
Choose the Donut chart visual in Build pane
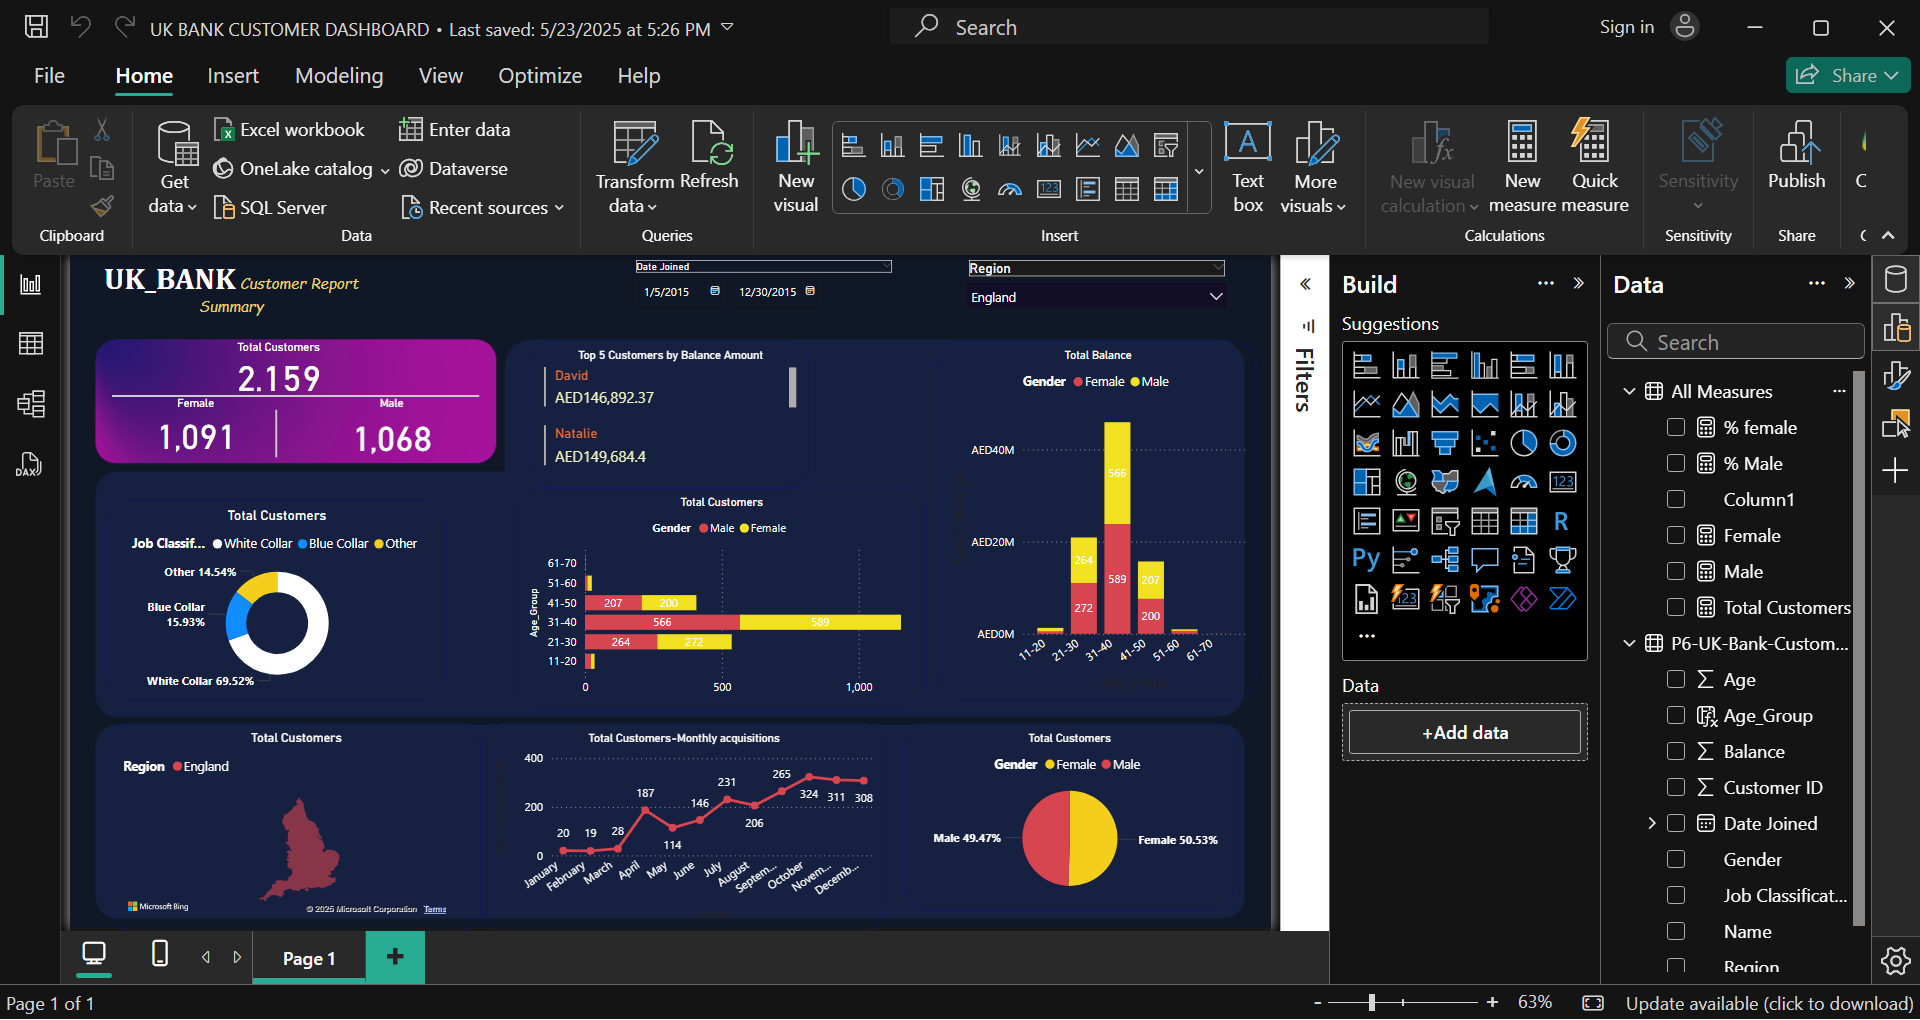[1562, 443]
